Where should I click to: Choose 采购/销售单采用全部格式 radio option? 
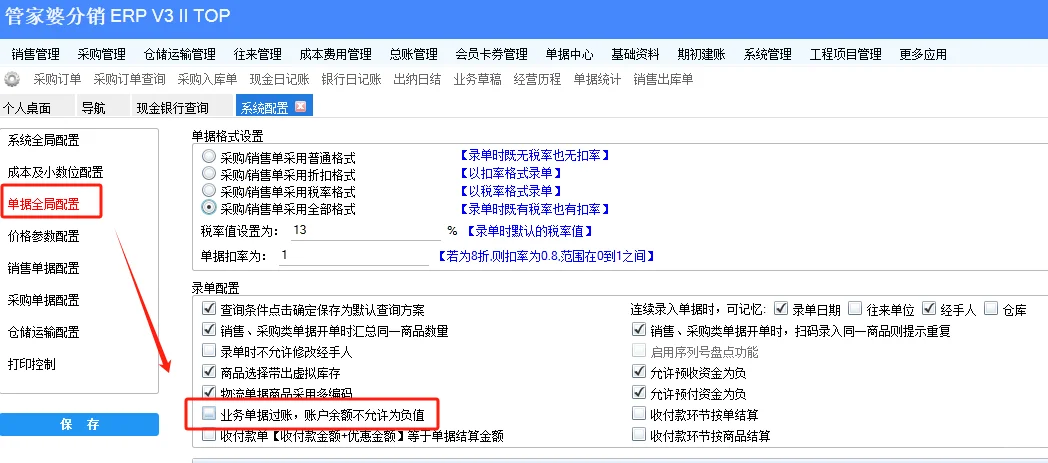209,209
